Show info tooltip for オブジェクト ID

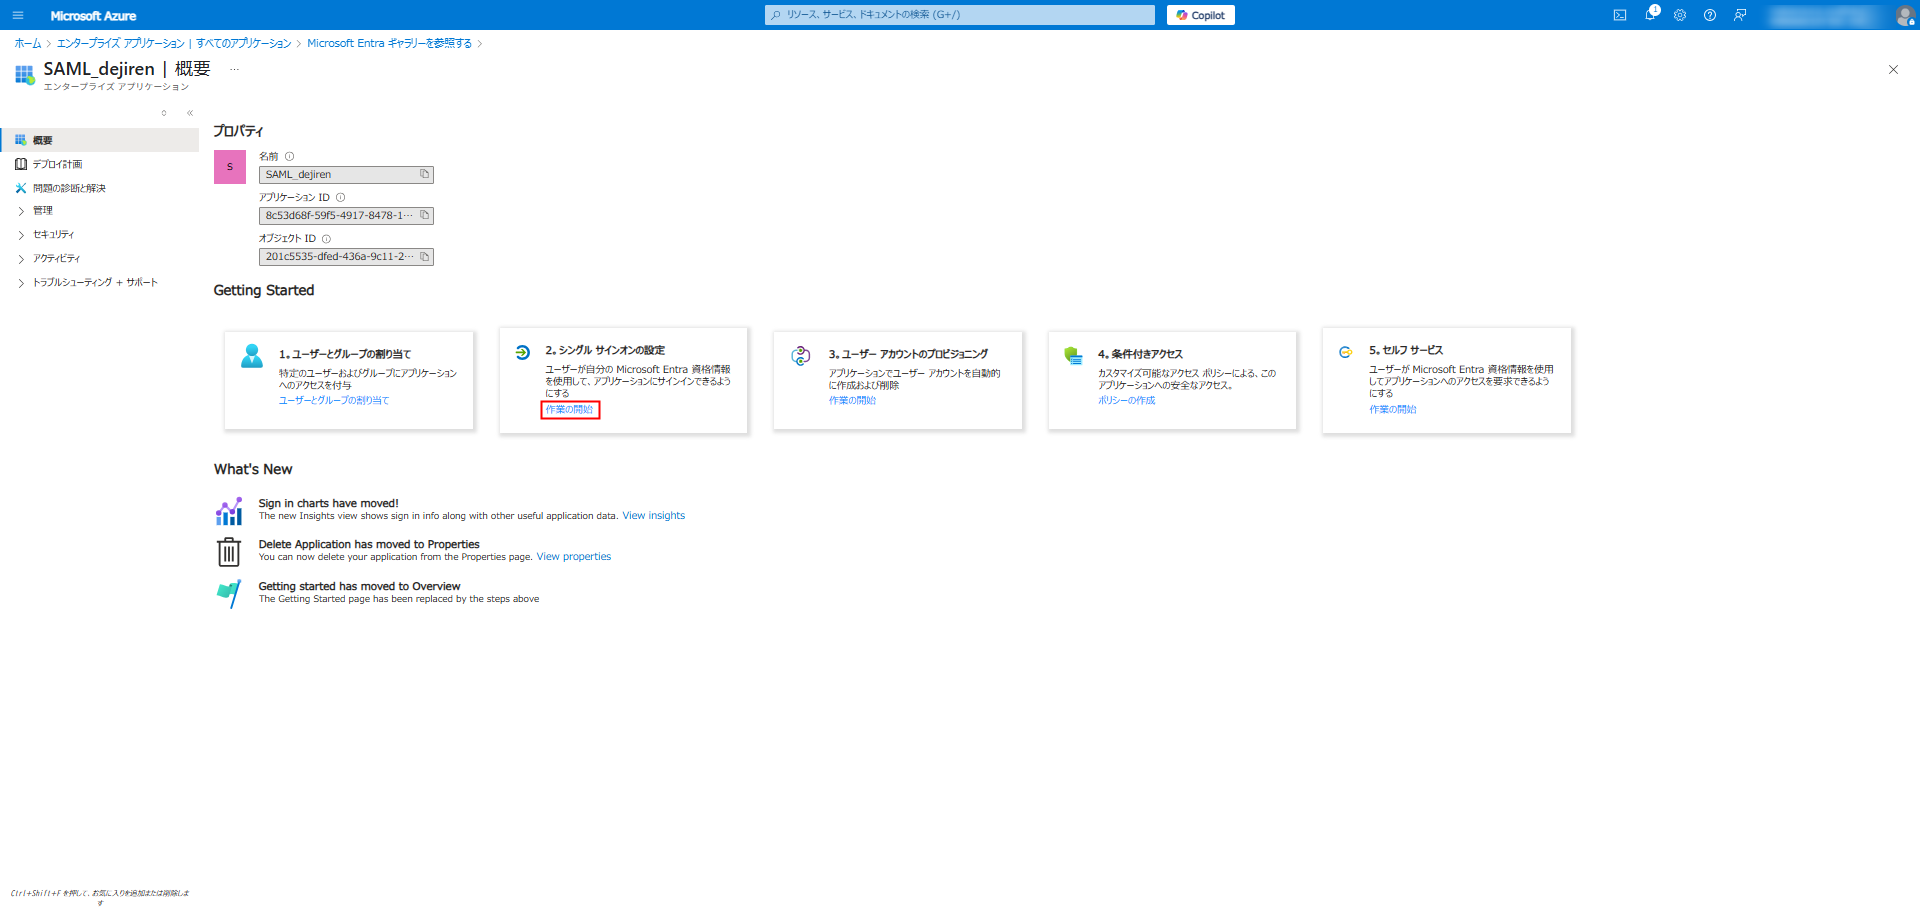click(x=326, y=238)
